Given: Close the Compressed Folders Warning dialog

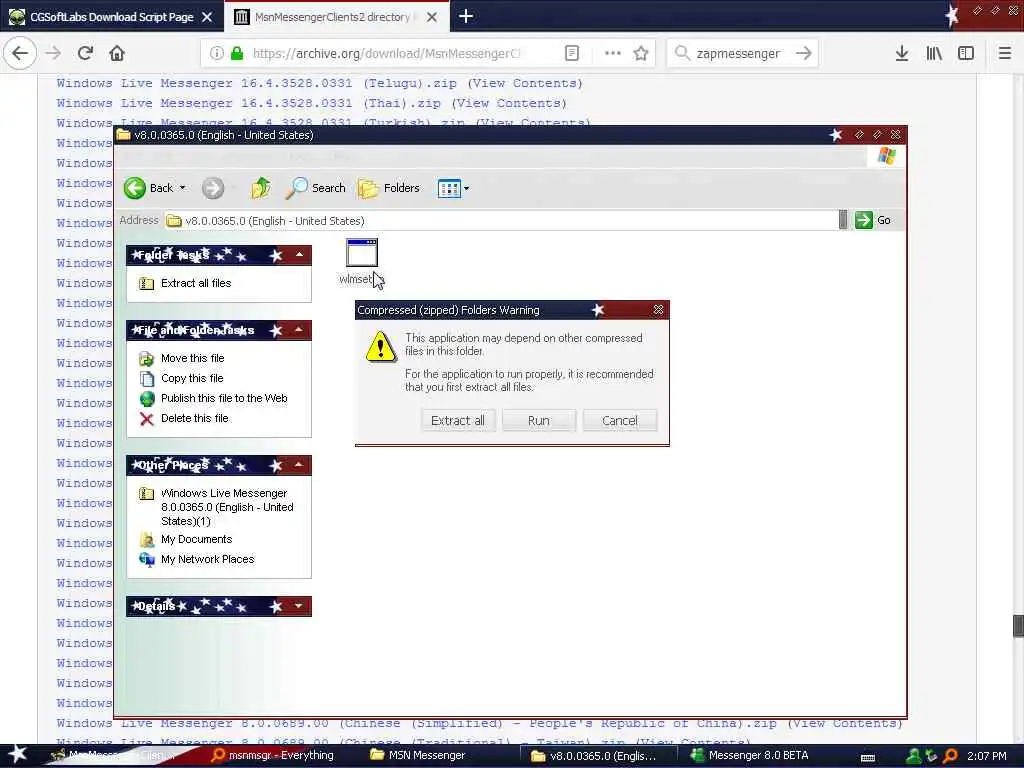Looking at the screenshot, I should coord(658,310).
